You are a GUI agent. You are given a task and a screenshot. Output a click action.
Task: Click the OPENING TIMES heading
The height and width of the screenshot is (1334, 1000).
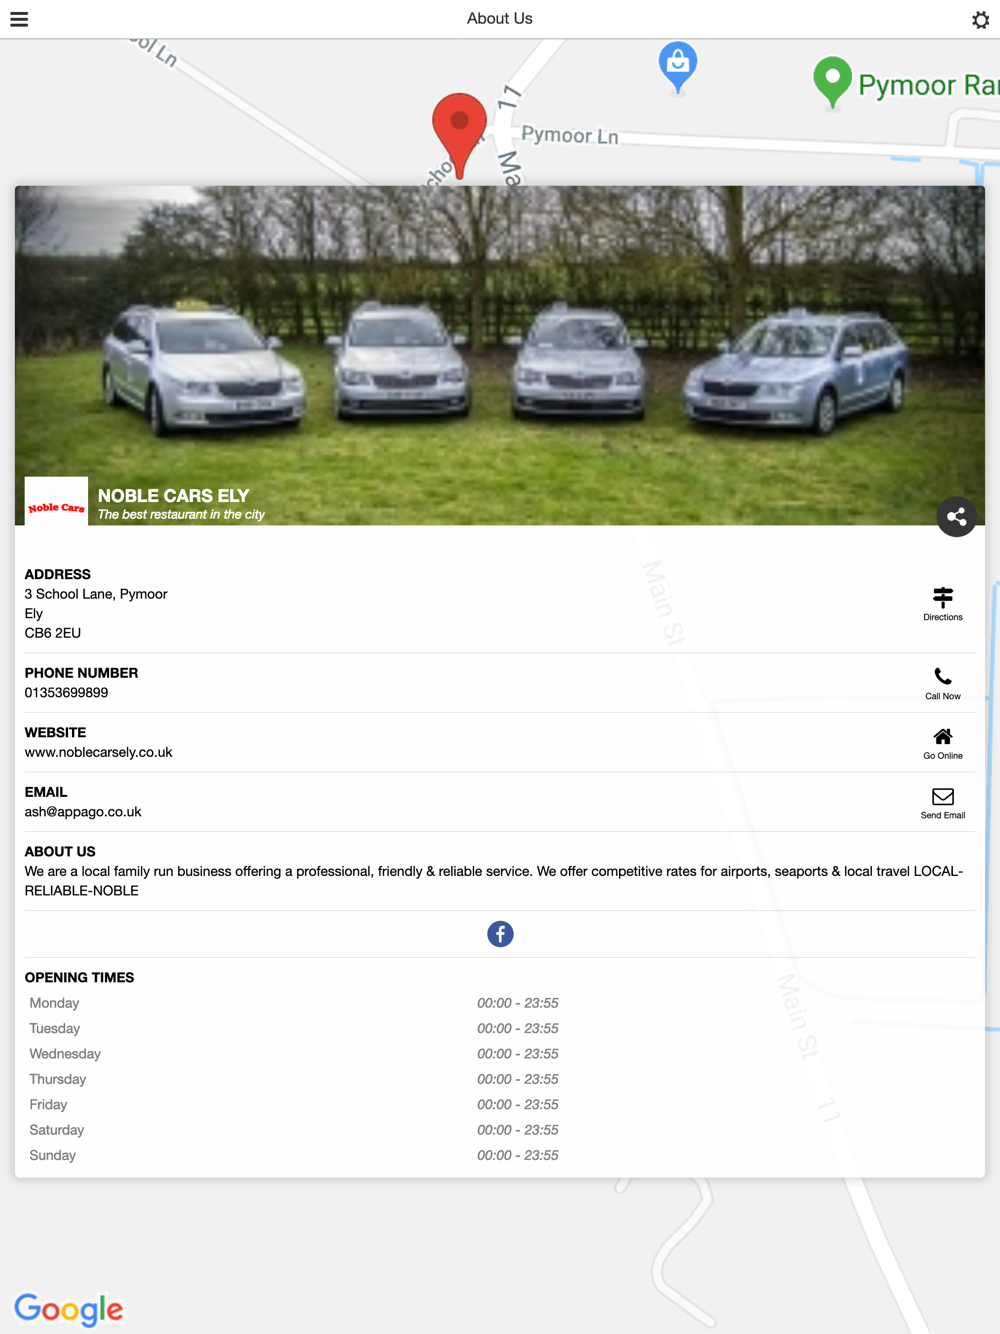79,978
